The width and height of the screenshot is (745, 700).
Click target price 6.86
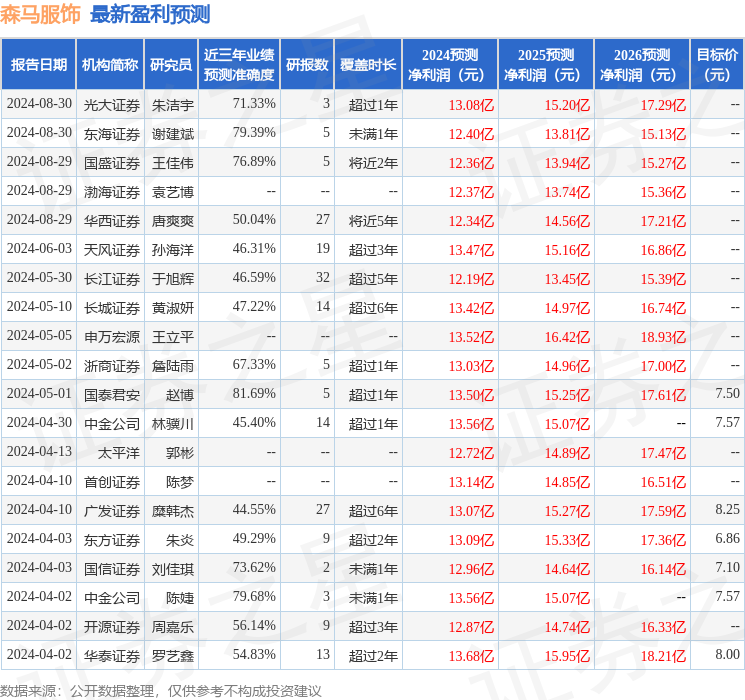(727, 538)
